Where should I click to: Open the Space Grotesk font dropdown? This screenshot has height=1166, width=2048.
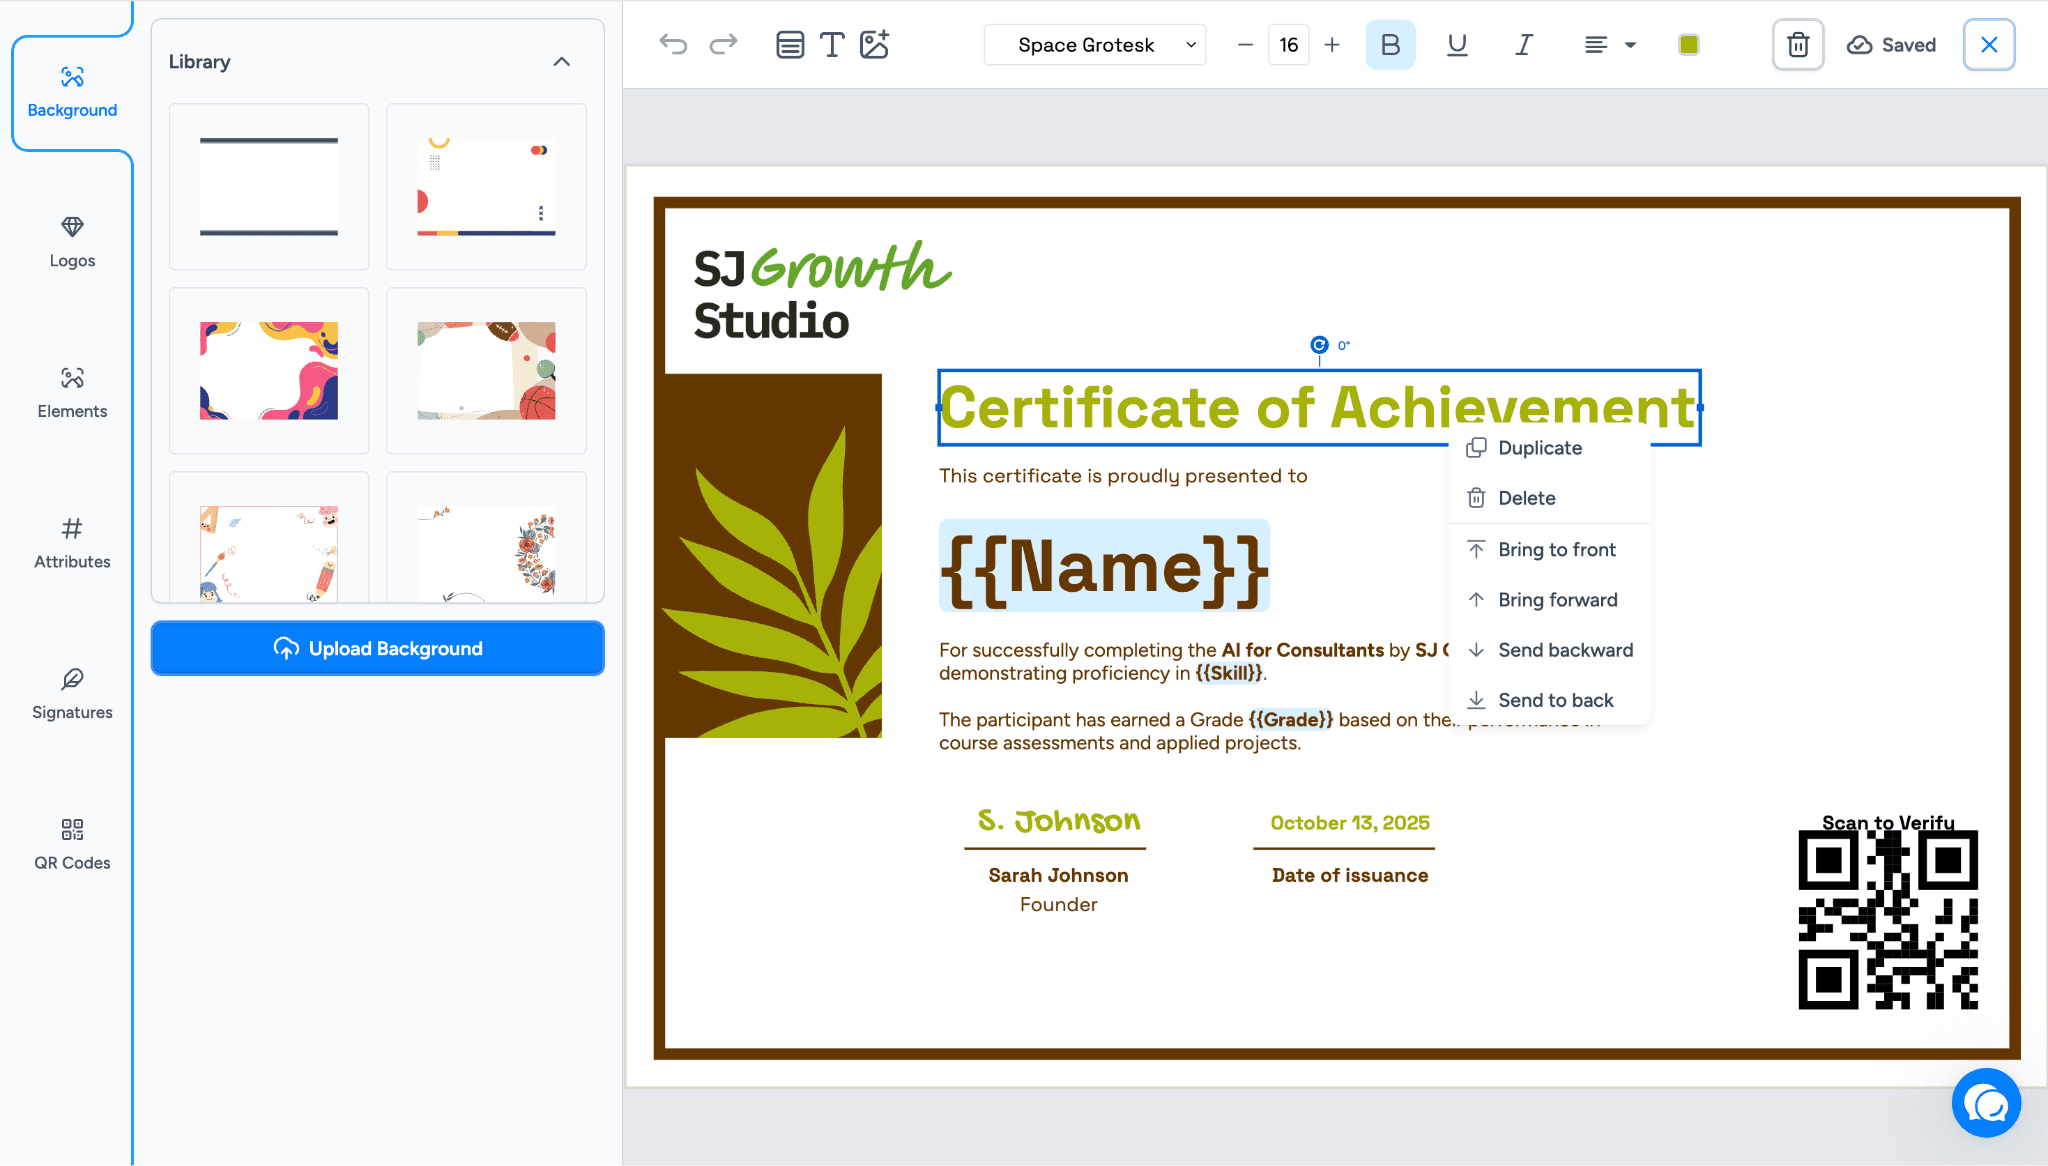tap(1096, 45)
